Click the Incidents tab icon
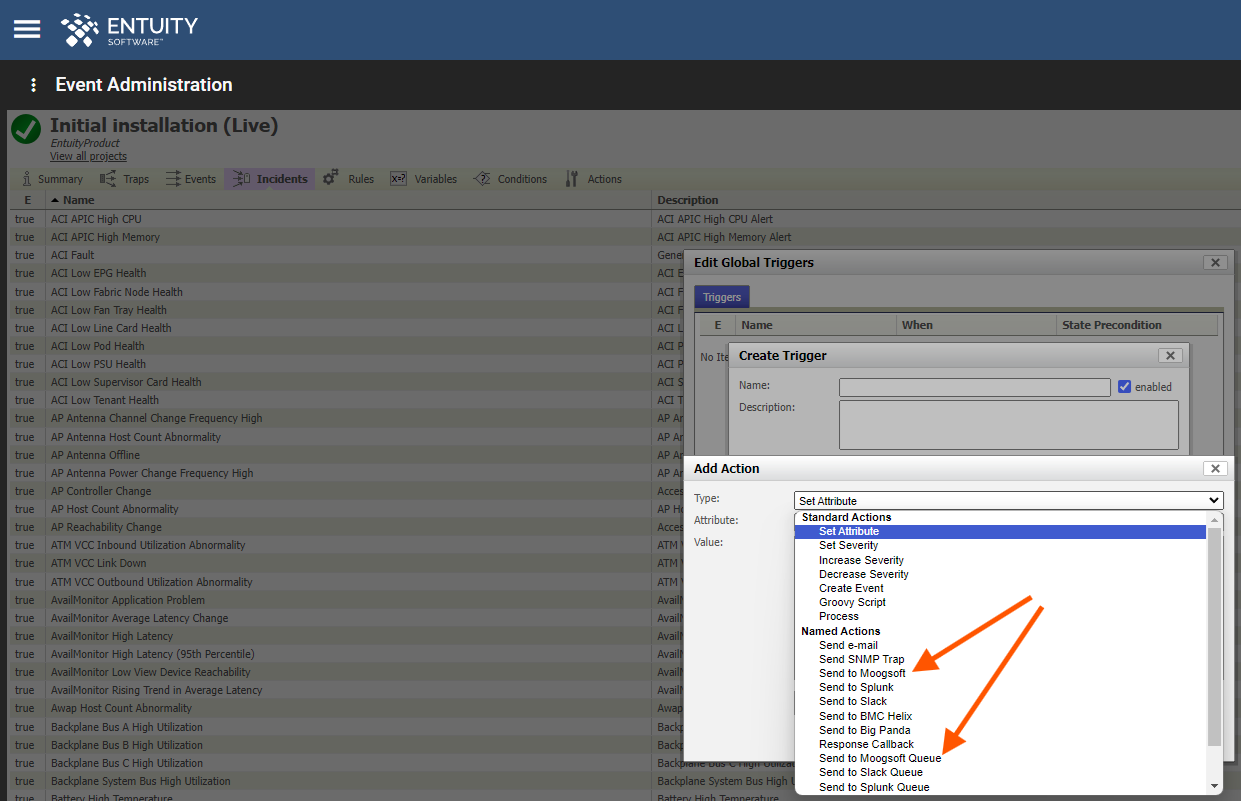1241x801 pixels. (x=241, y=179)
